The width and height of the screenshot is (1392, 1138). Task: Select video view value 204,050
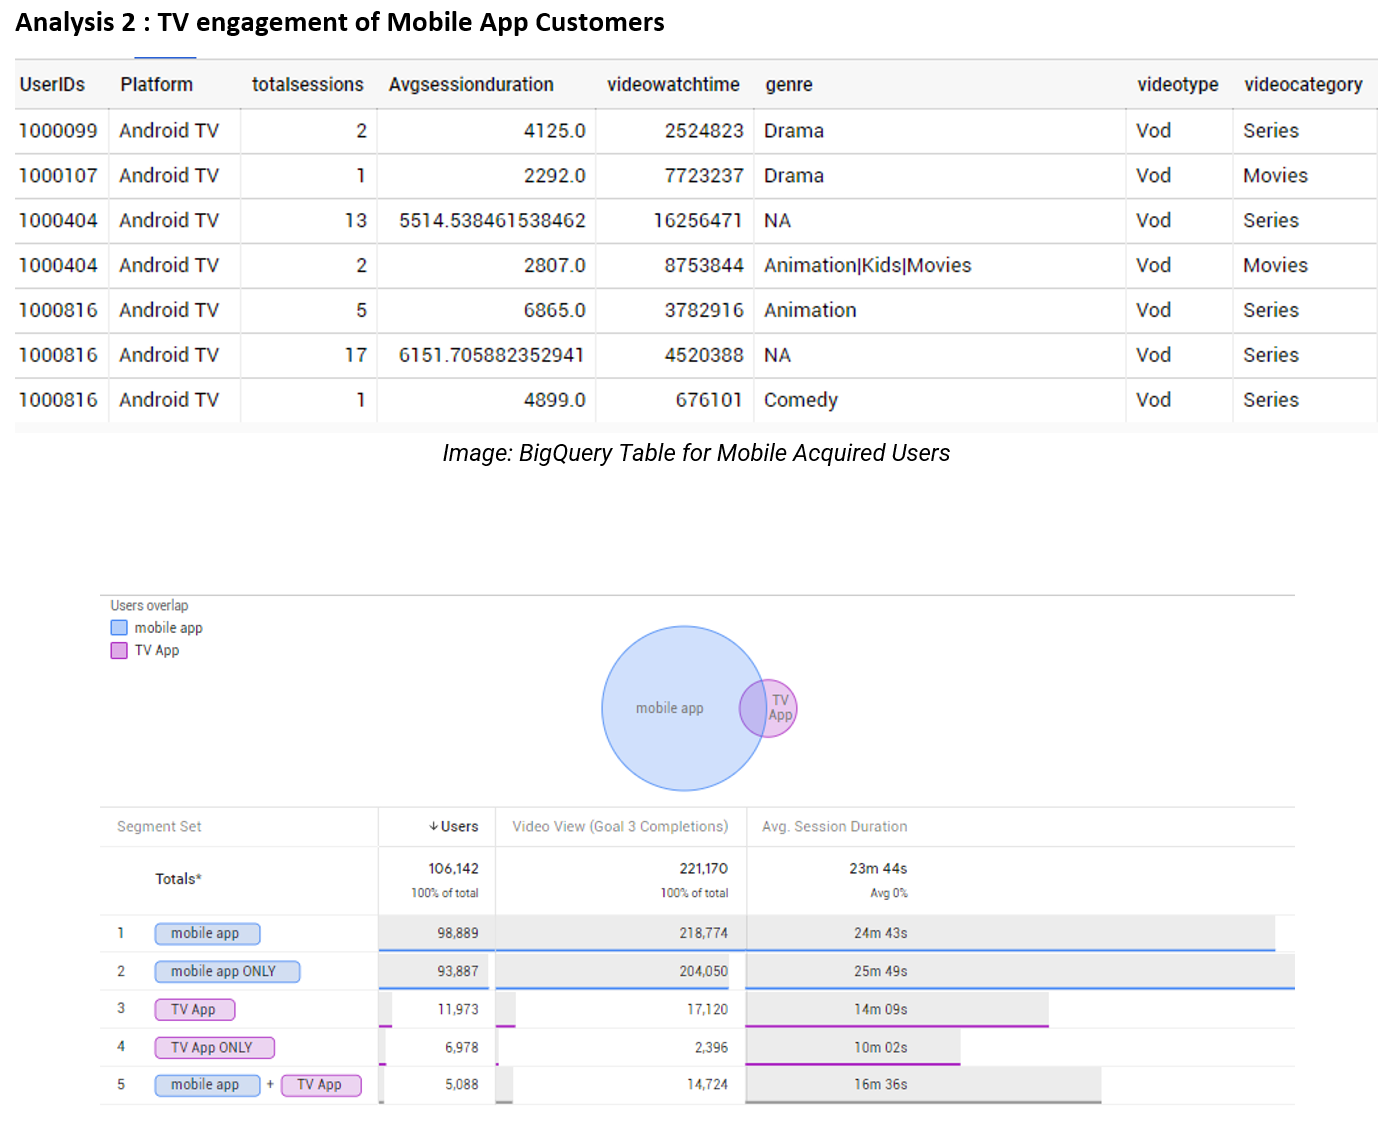tap(704, 971)
